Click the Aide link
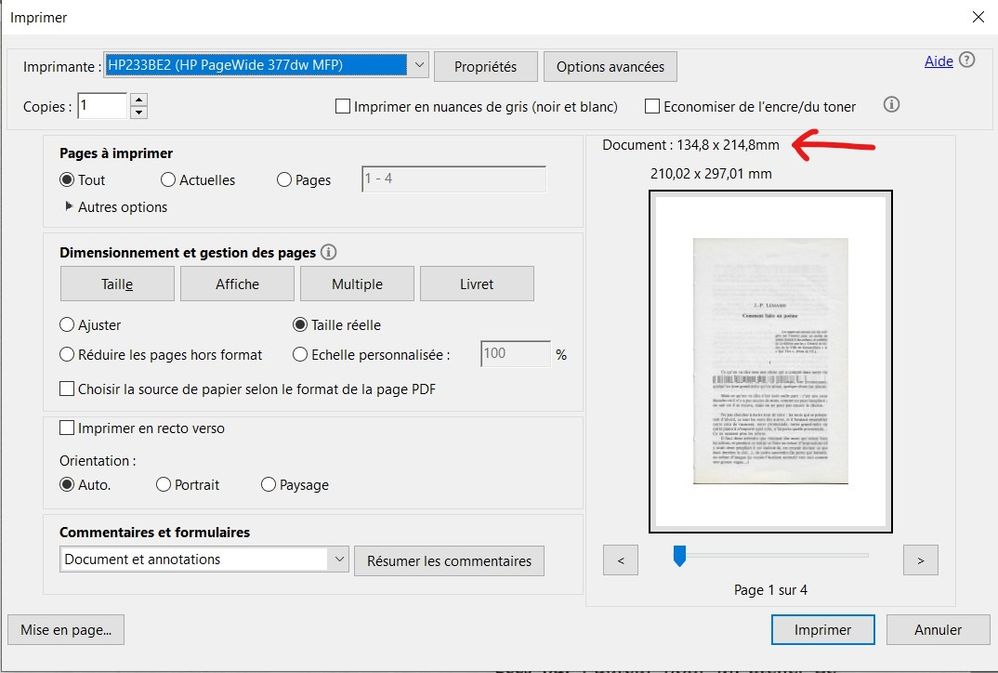This screenshot has width=998, height=673. (938, 61)
